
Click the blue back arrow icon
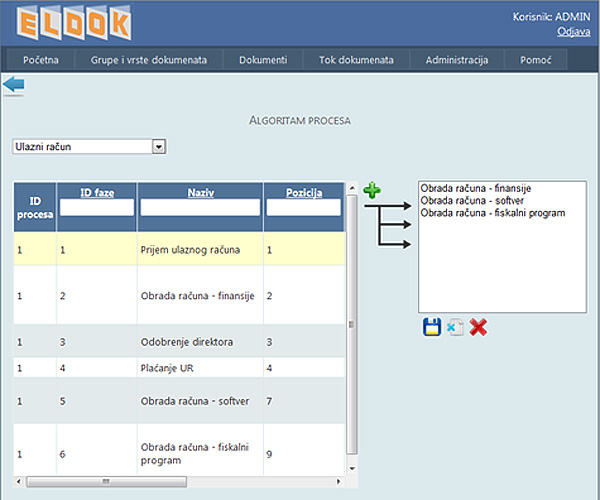[14, 86]
